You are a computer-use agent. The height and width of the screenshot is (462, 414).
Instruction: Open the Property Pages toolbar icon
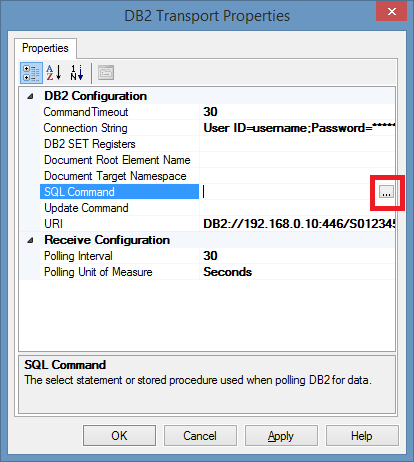coord(106,73)
